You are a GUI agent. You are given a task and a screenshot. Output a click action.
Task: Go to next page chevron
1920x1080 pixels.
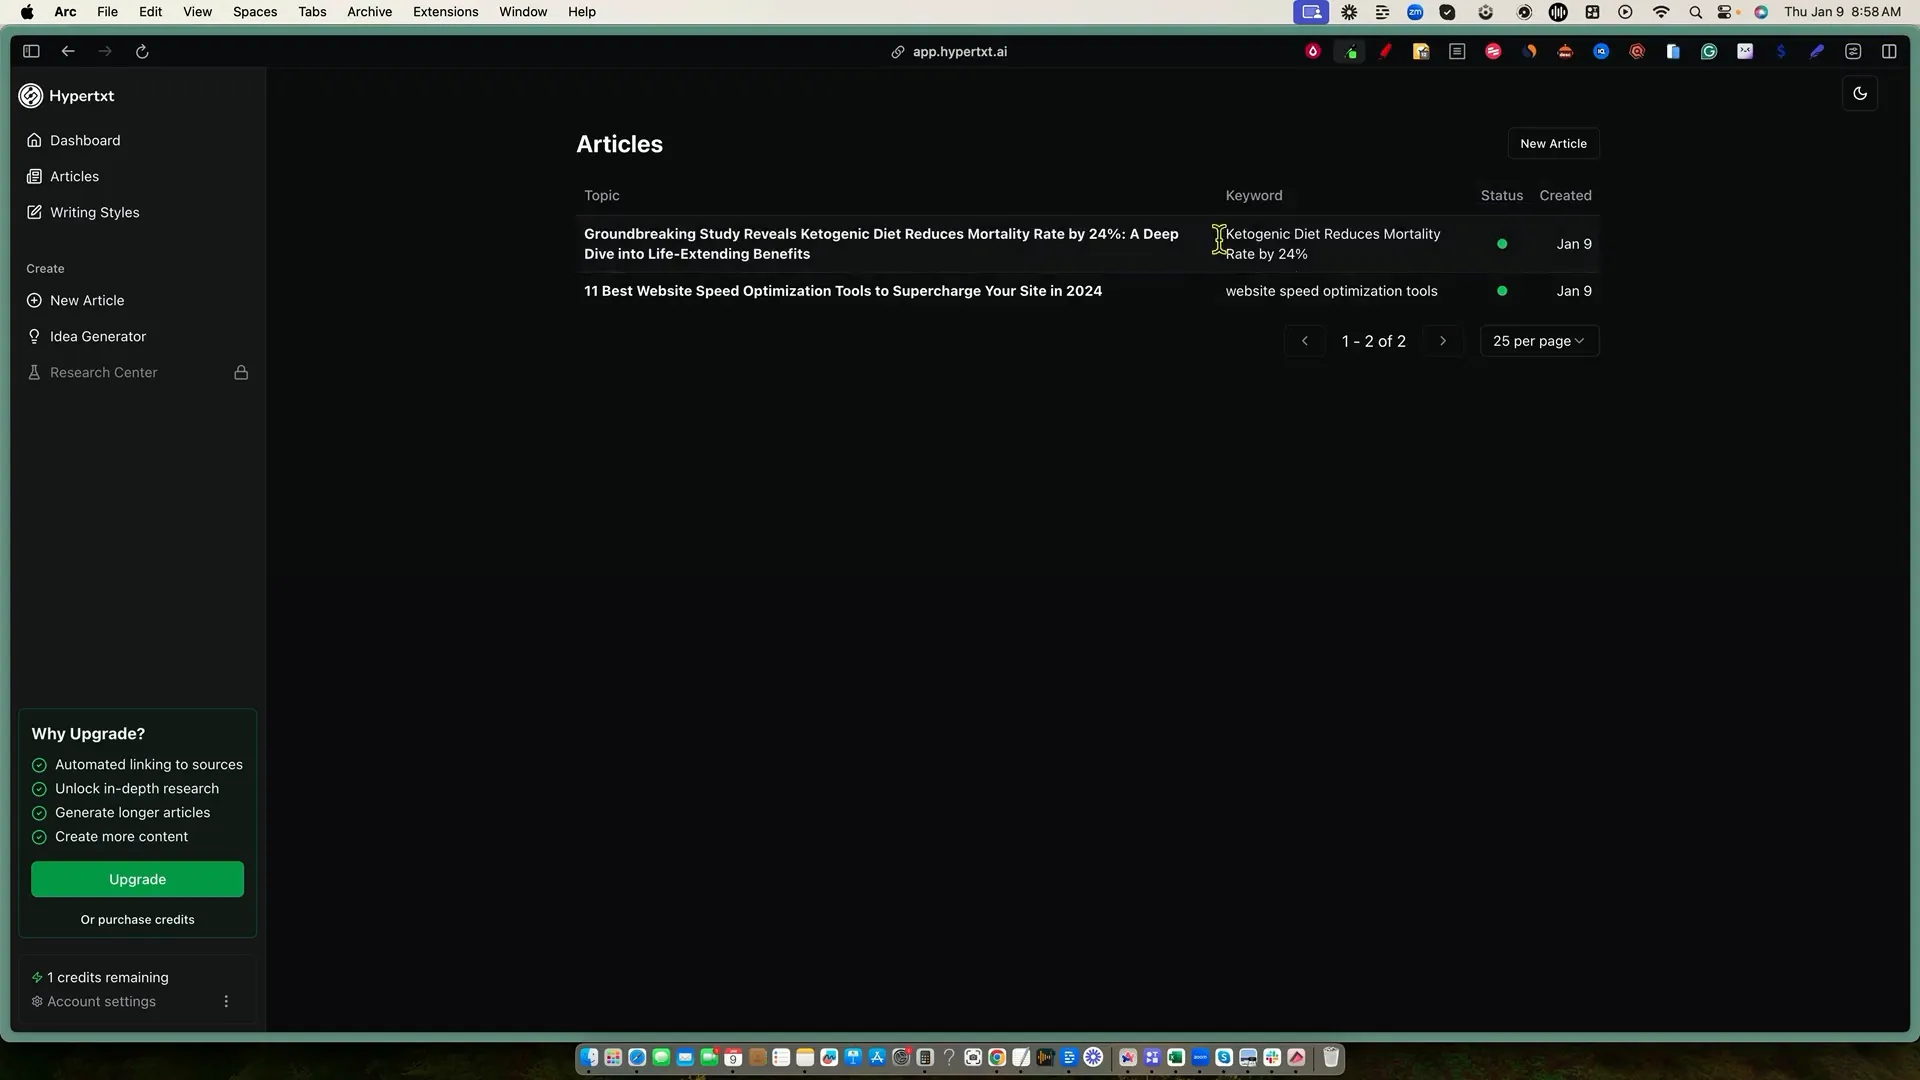click(x=1443, y=341)
